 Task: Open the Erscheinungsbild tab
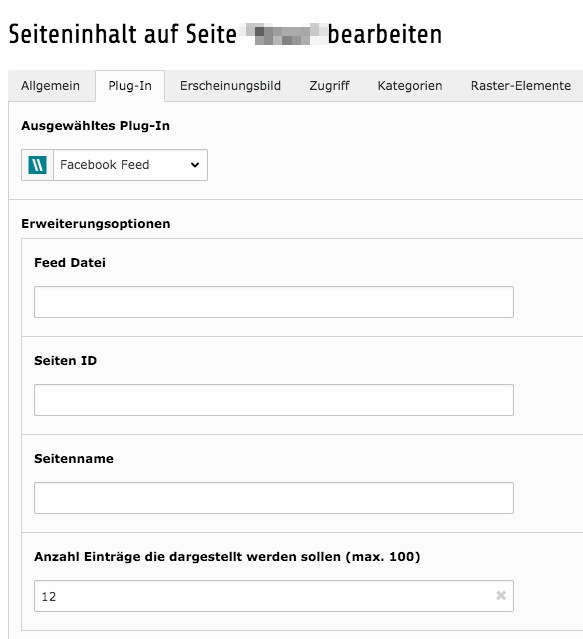[230, 86]
